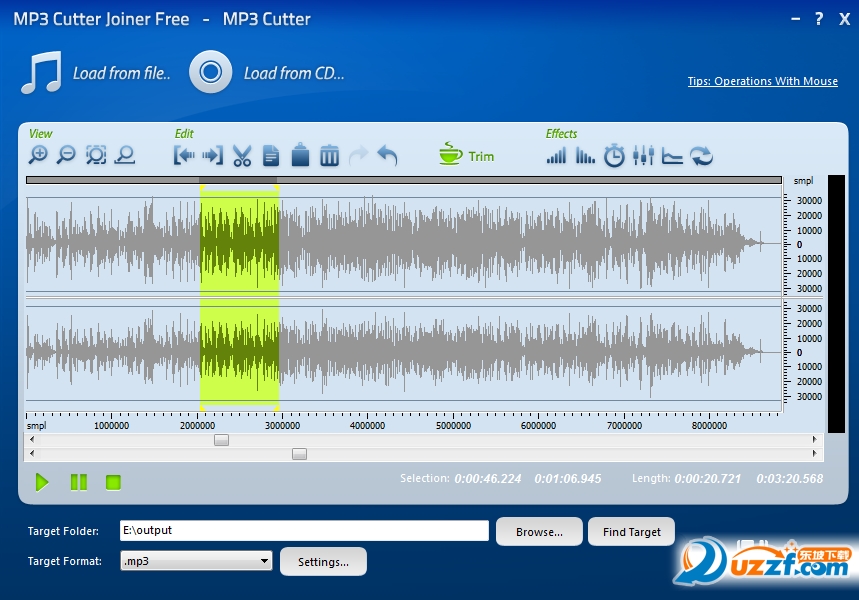Minimize the MP3 Cutter window

tap(795, 19)
